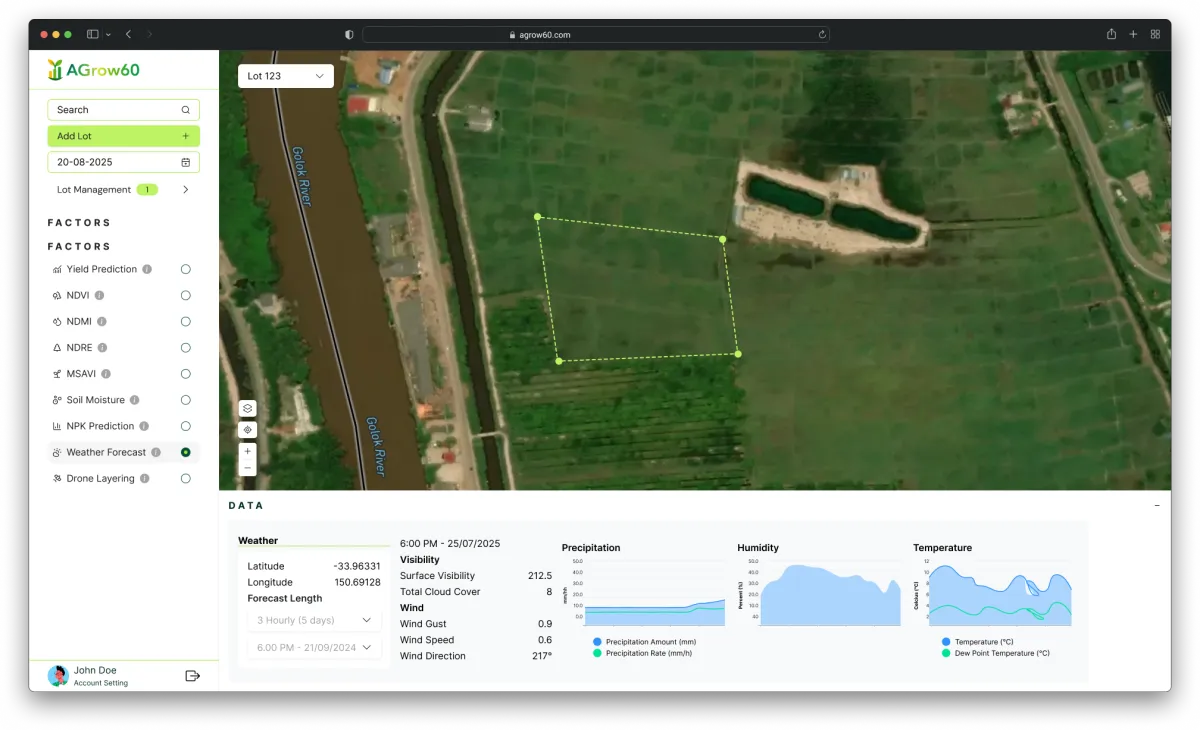Open the map layers icon
1200x730 pixels.
click(248, 408)
